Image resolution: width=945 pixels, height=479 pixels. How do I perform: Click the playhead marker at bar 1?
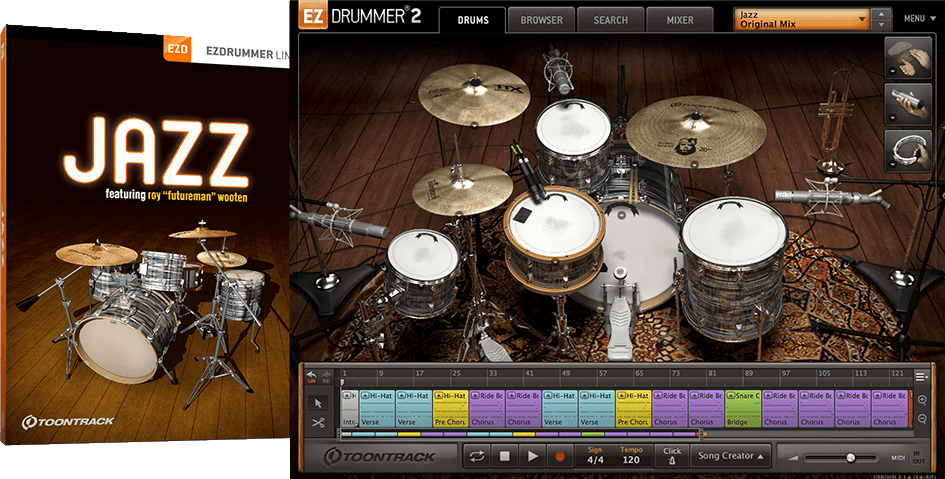coord(342,382)
